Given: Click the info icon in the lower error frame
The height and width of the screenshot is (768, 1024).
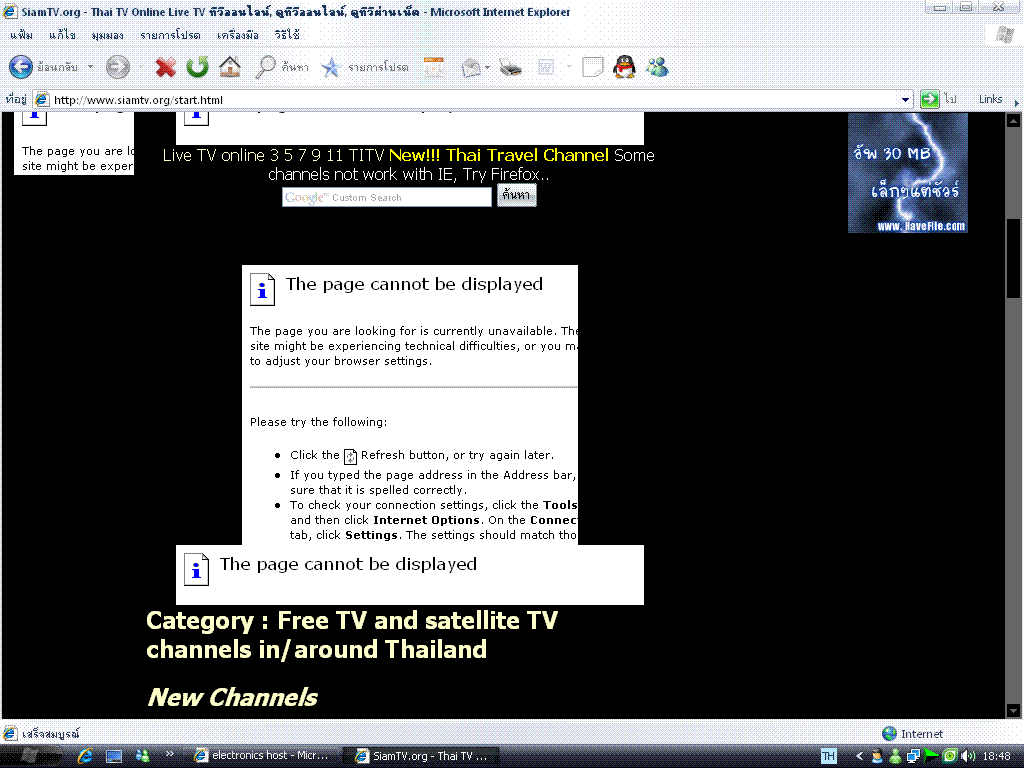Looking at the screenshot, I should point(196,569).
